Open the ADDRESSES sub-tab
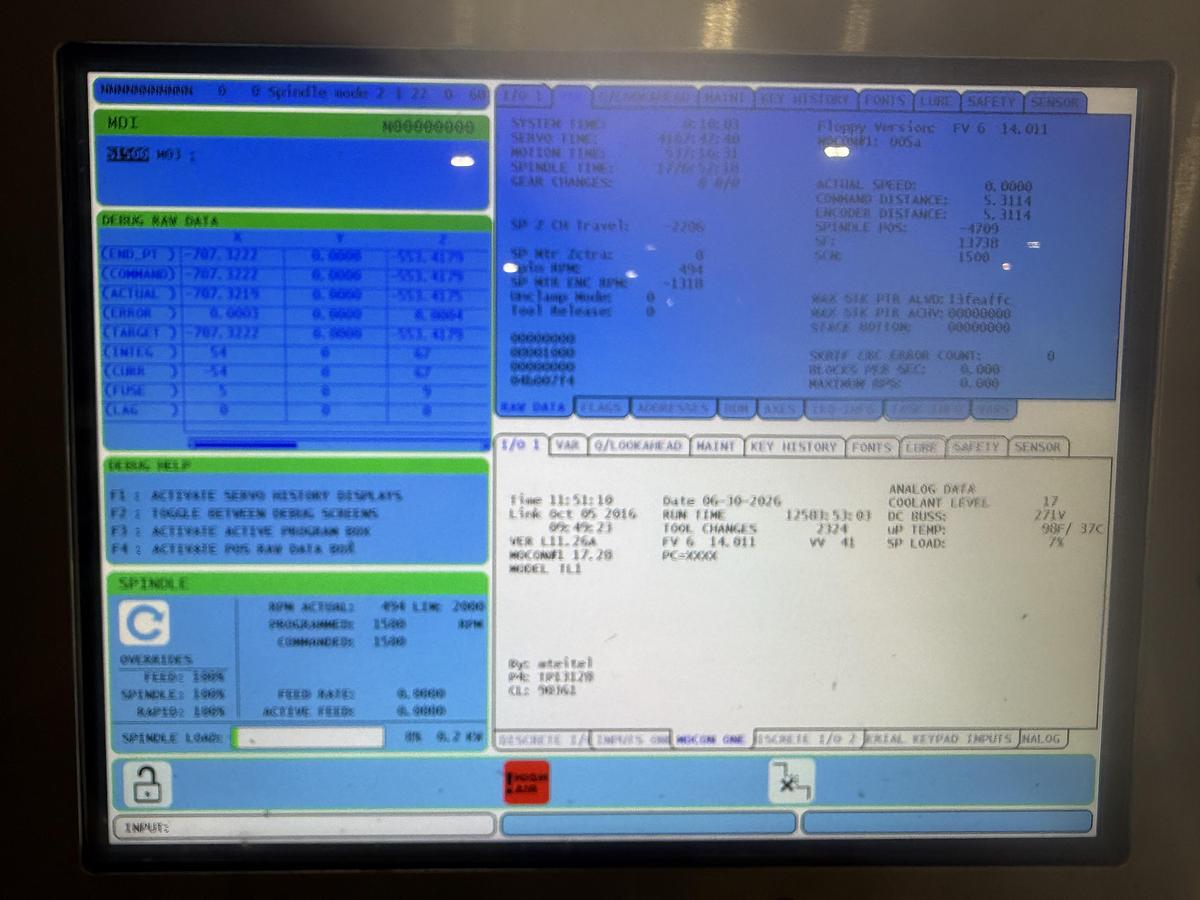Screen dimensions: 1200x900 pos(673,408)
